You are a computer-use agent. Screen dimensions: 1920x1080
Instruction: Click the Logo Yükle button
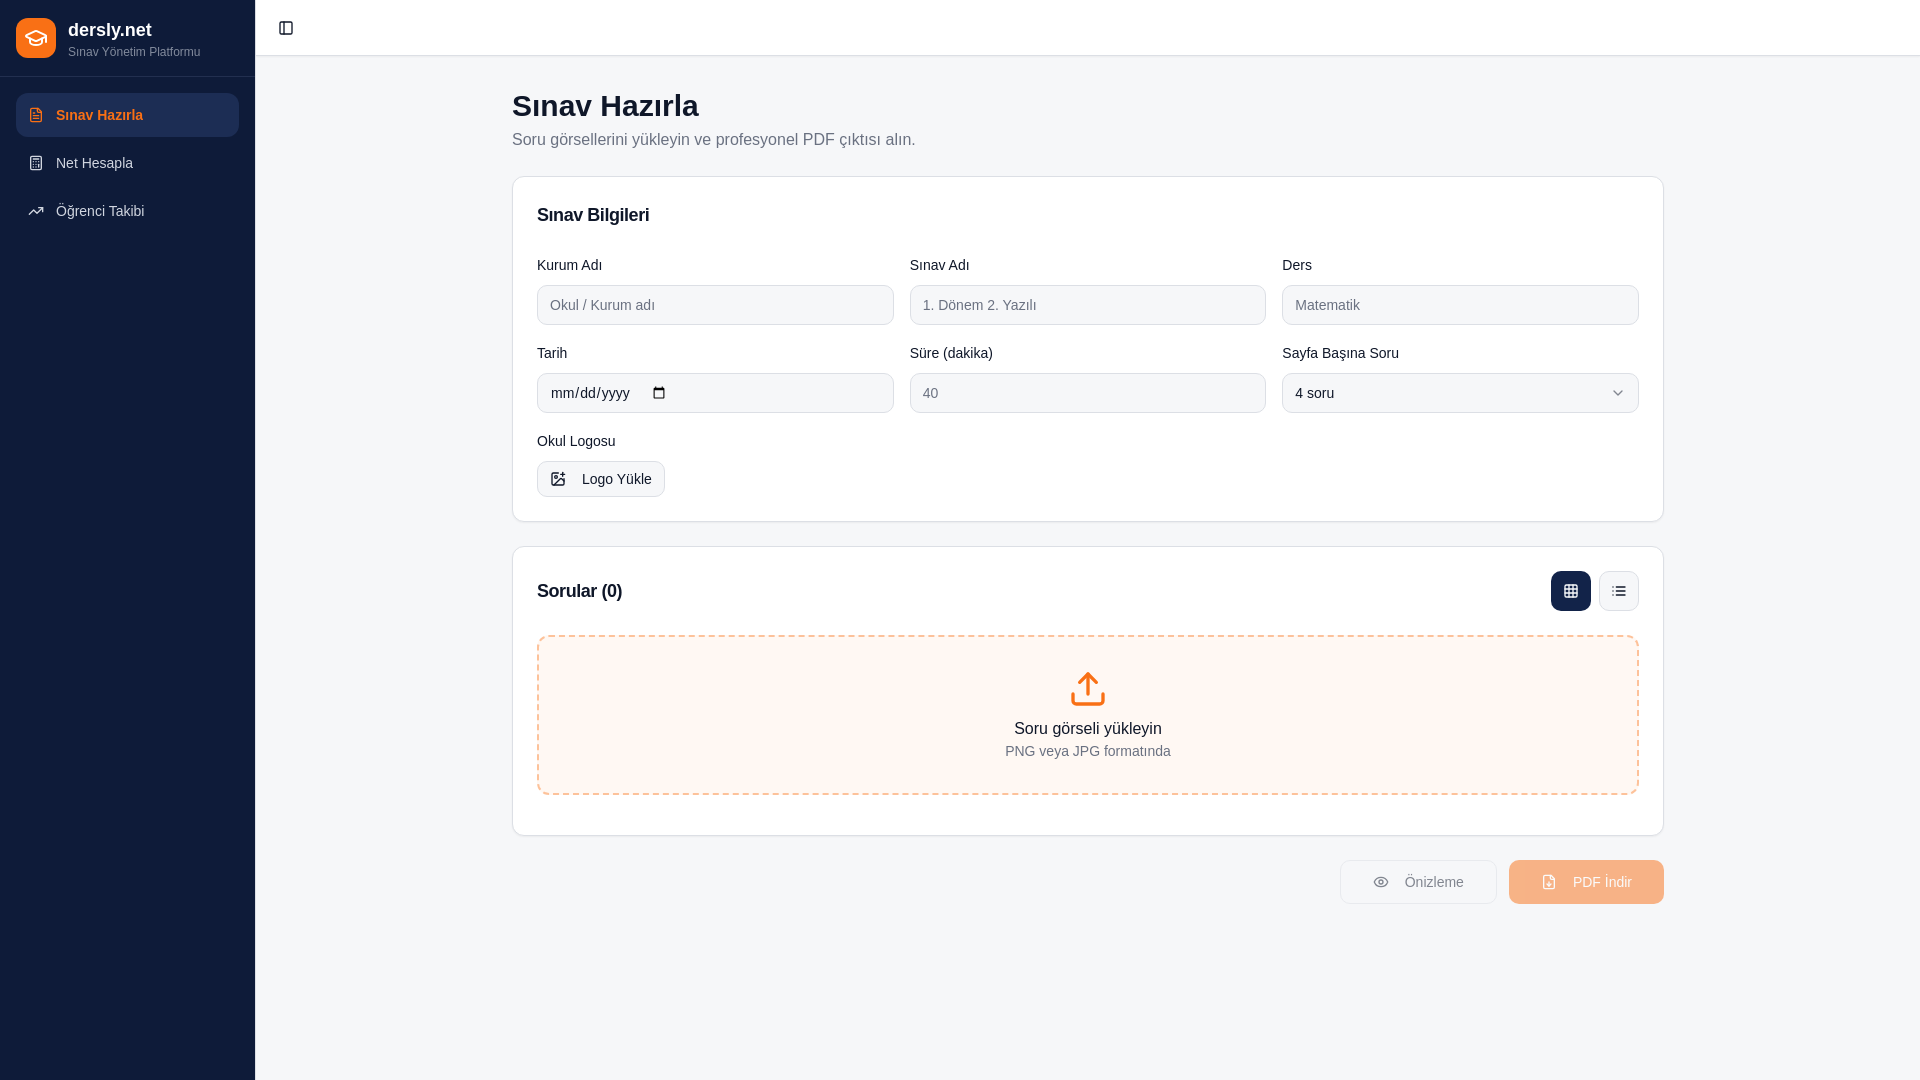601,479
